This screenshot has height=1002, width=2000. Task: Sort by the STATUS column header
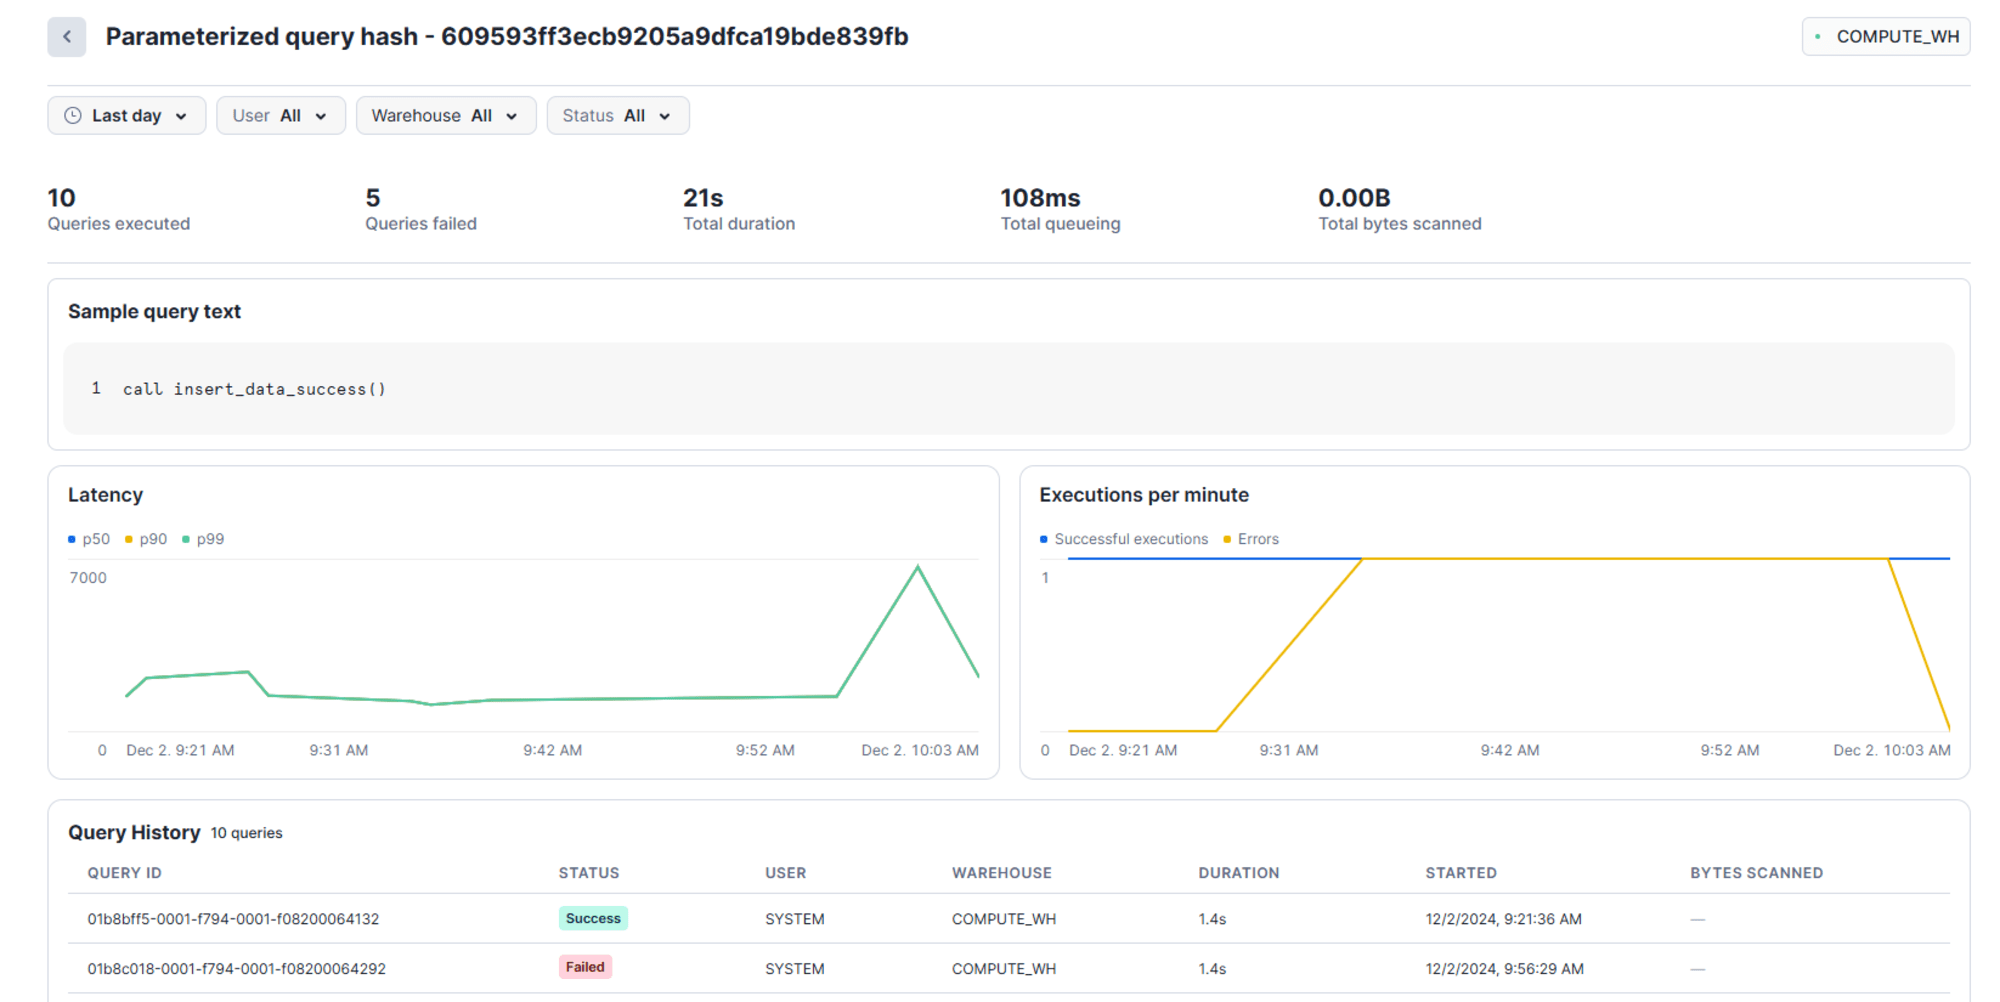point(589,873)
